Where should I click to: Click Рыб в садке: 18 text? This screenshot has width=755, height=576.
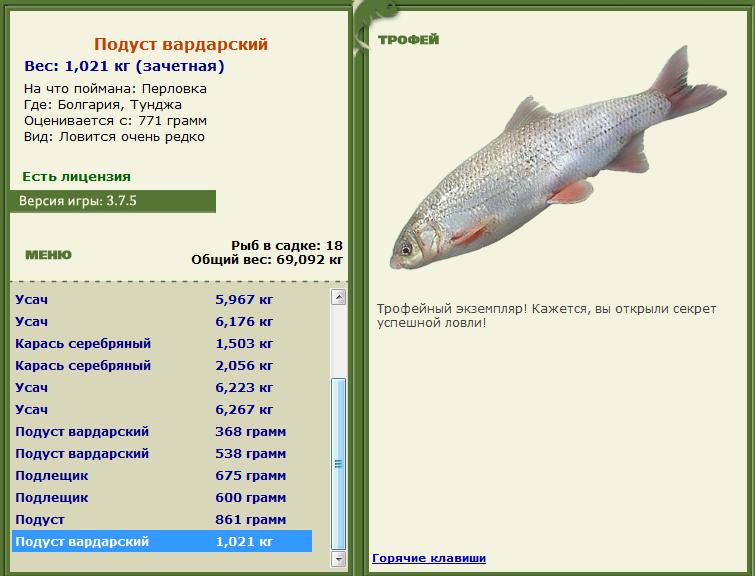[287, 245]
